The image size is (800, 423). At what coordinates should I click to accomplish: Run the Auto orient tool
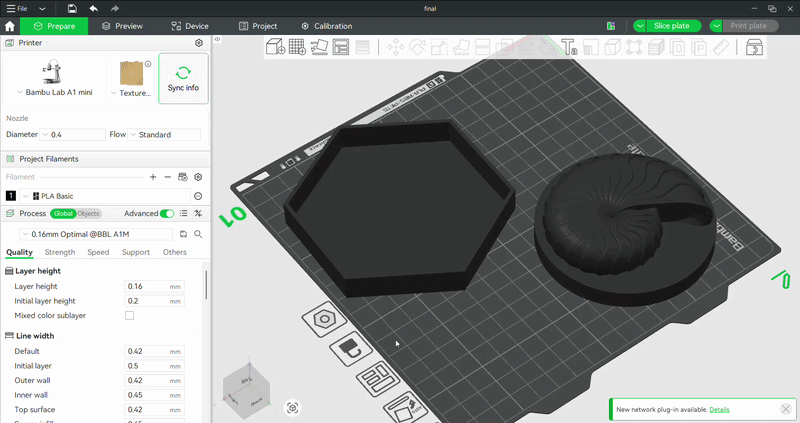(319, 47)
